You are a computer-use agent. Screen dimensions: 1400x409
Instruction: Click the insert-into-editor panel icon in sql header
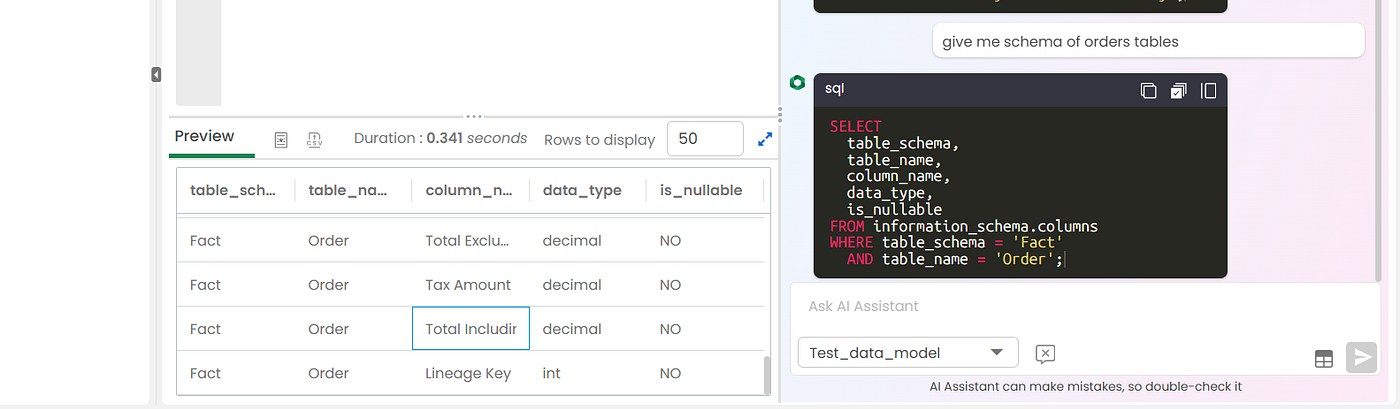coord(1208,91)
